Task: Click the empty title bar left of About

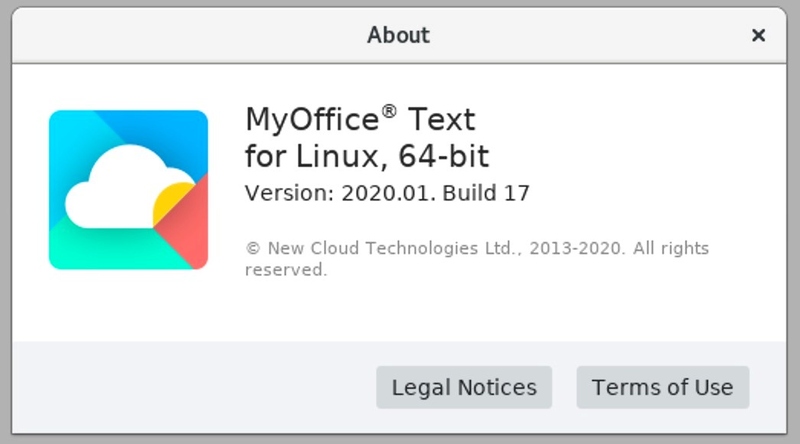Action: [x=180, y=35]
